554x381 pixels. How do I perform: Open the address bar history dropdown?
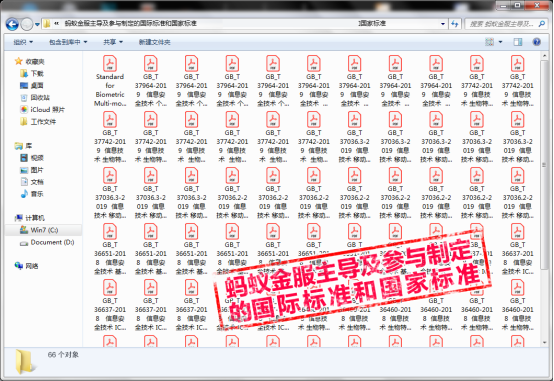[x=443, y=24]
